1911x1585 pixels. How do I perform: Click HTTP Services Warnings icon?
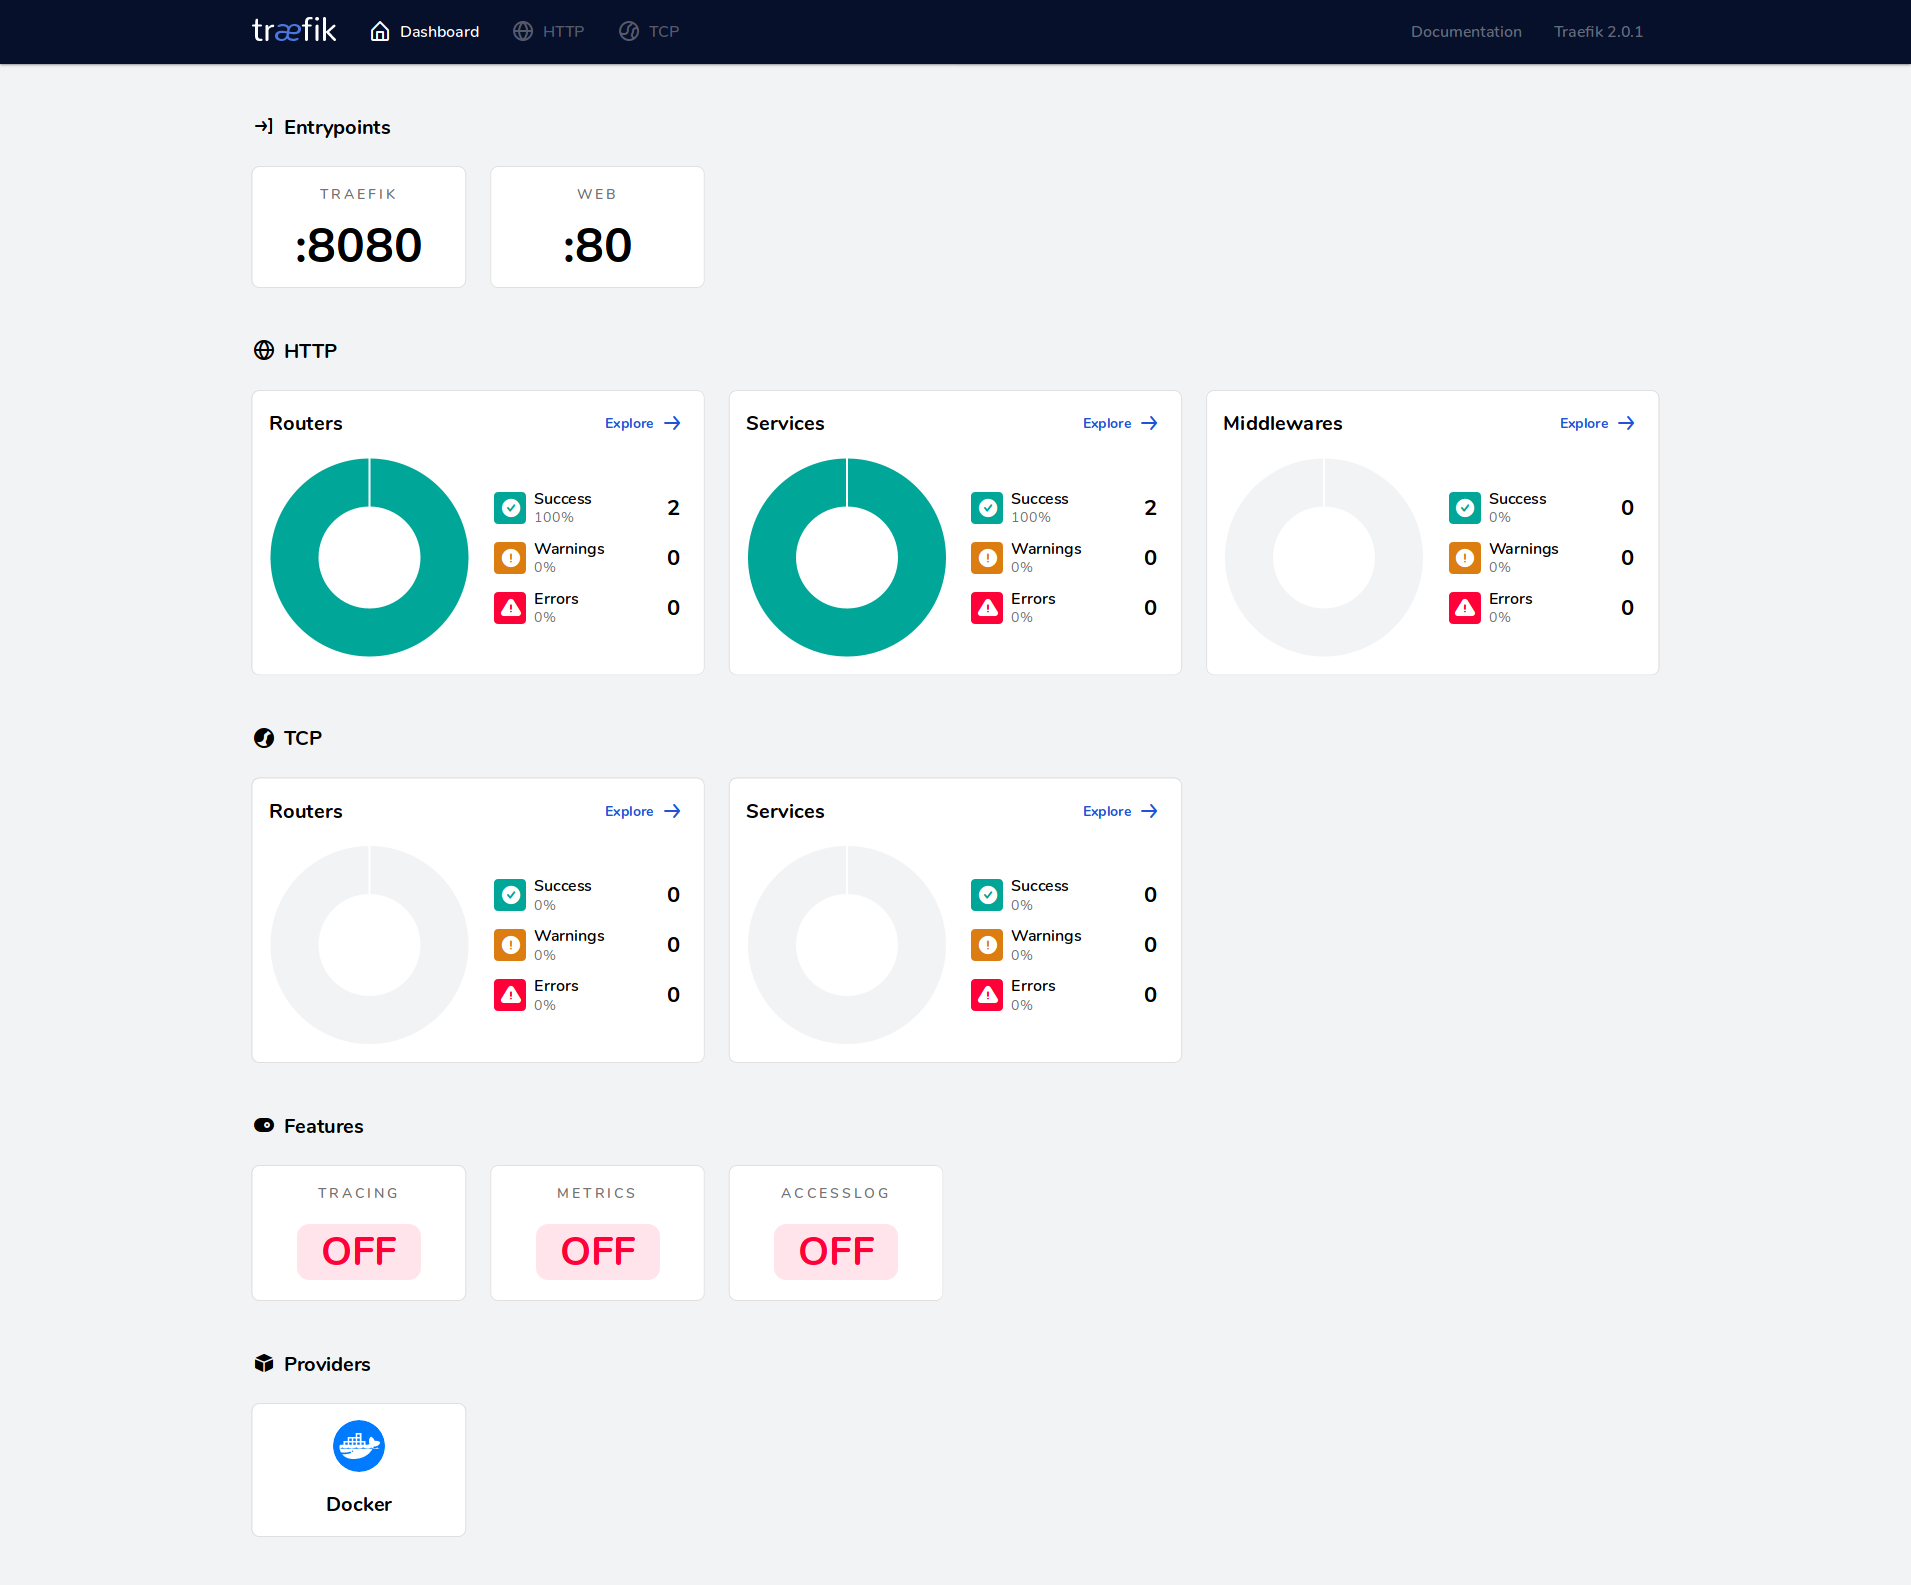[987, 558]
